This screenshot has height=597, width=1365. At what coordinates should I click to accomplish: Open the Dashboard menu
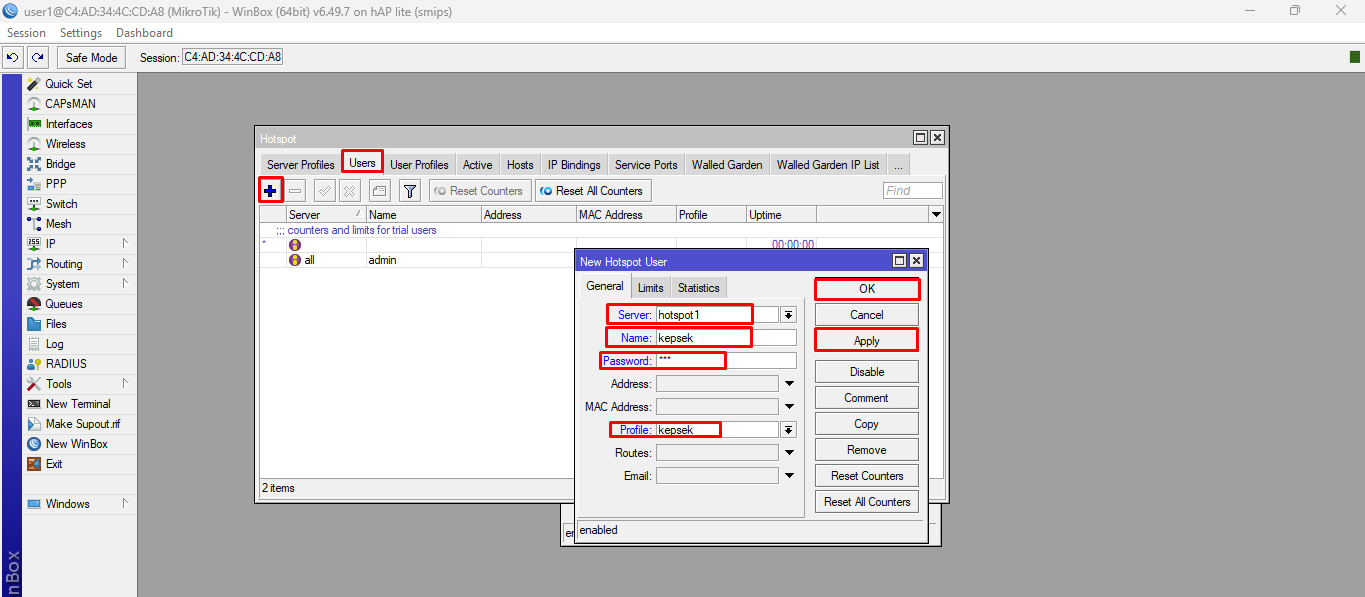144,33
